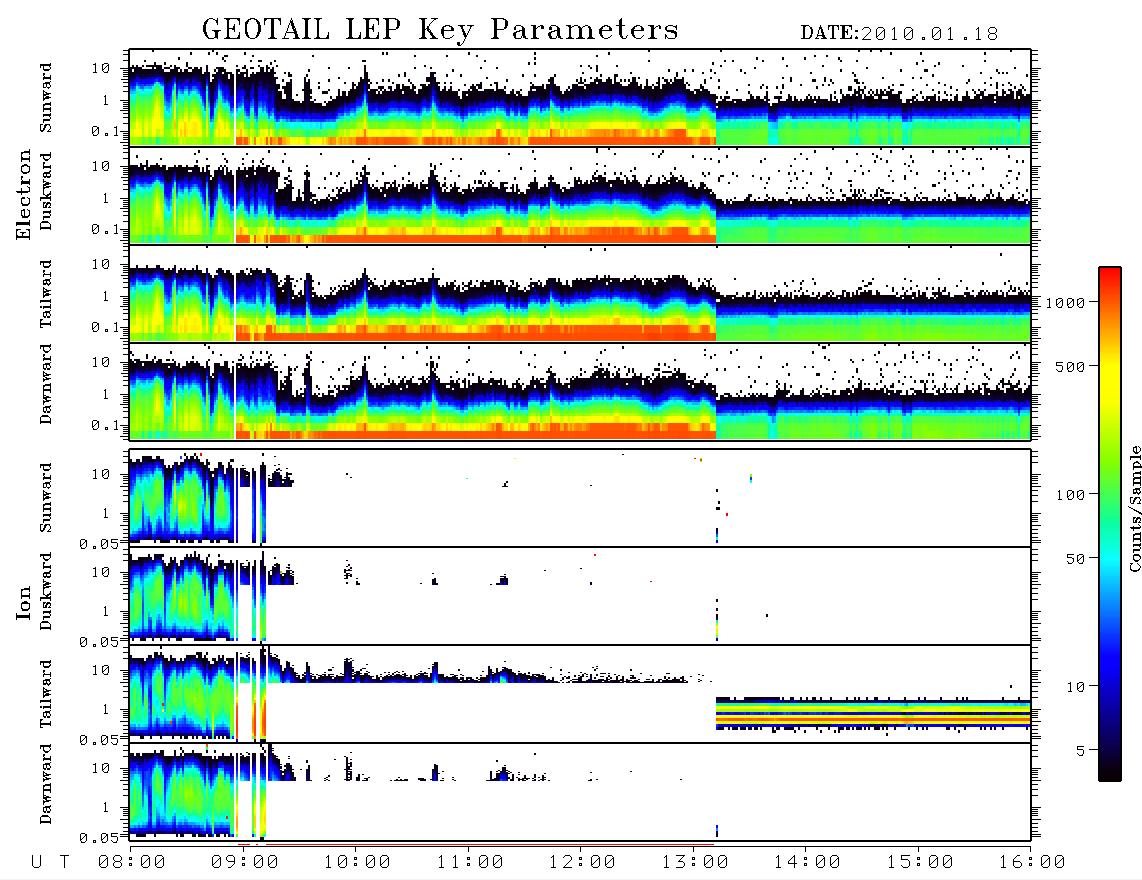Viewport: 1142px width, 880px height.
Task: Click the Electron Duskward spectrogram panel
Action: click(x=580, y=195)
